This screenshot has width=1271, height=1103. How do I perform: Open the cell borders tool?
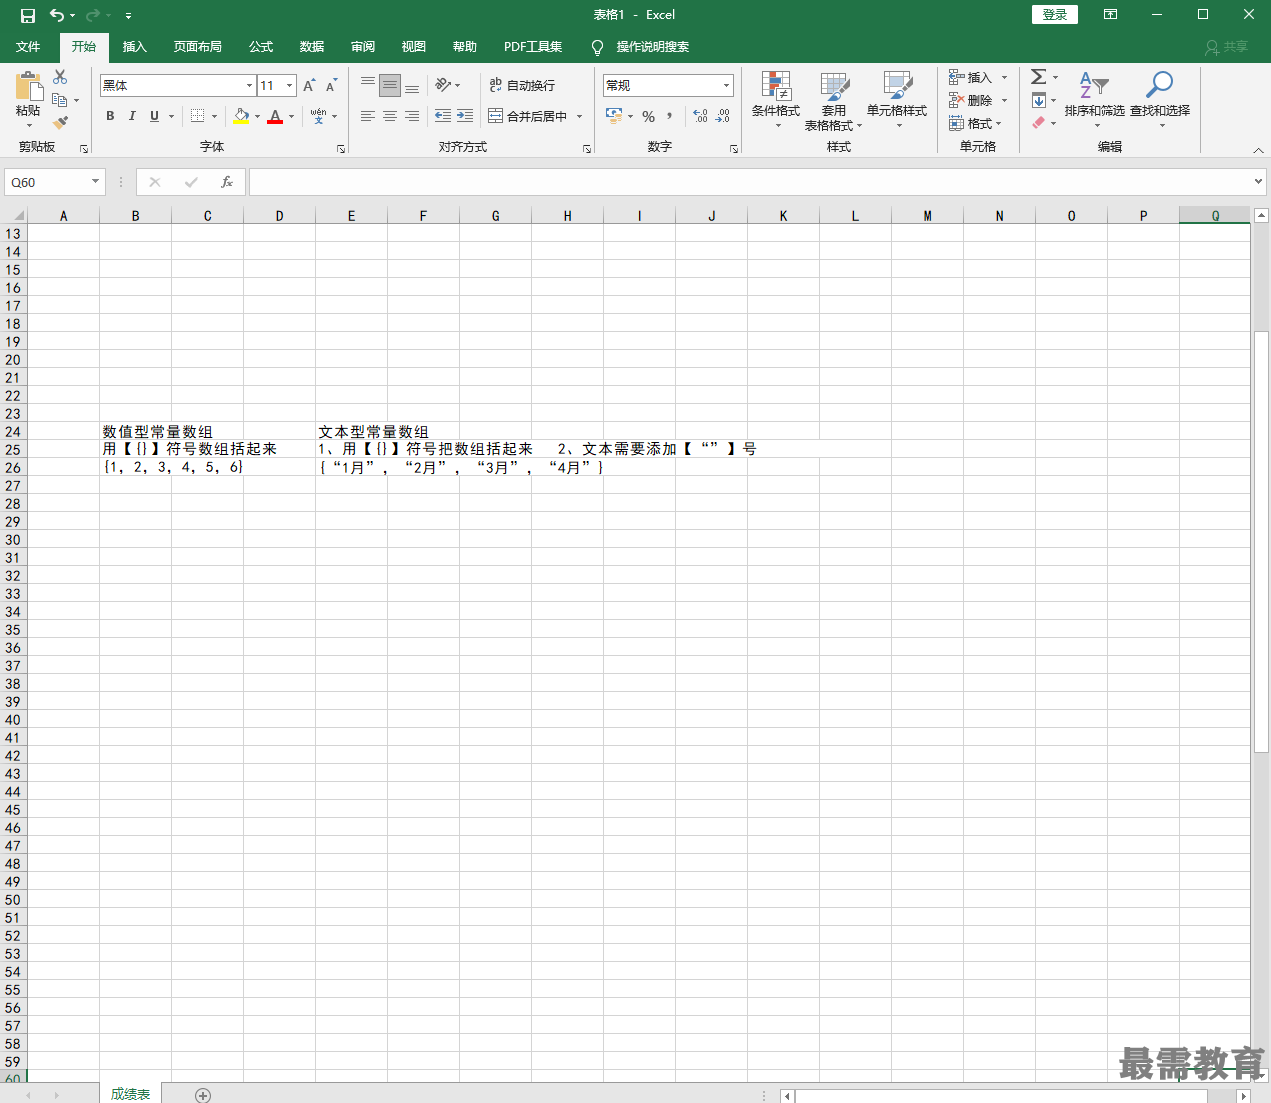point(198,116)
